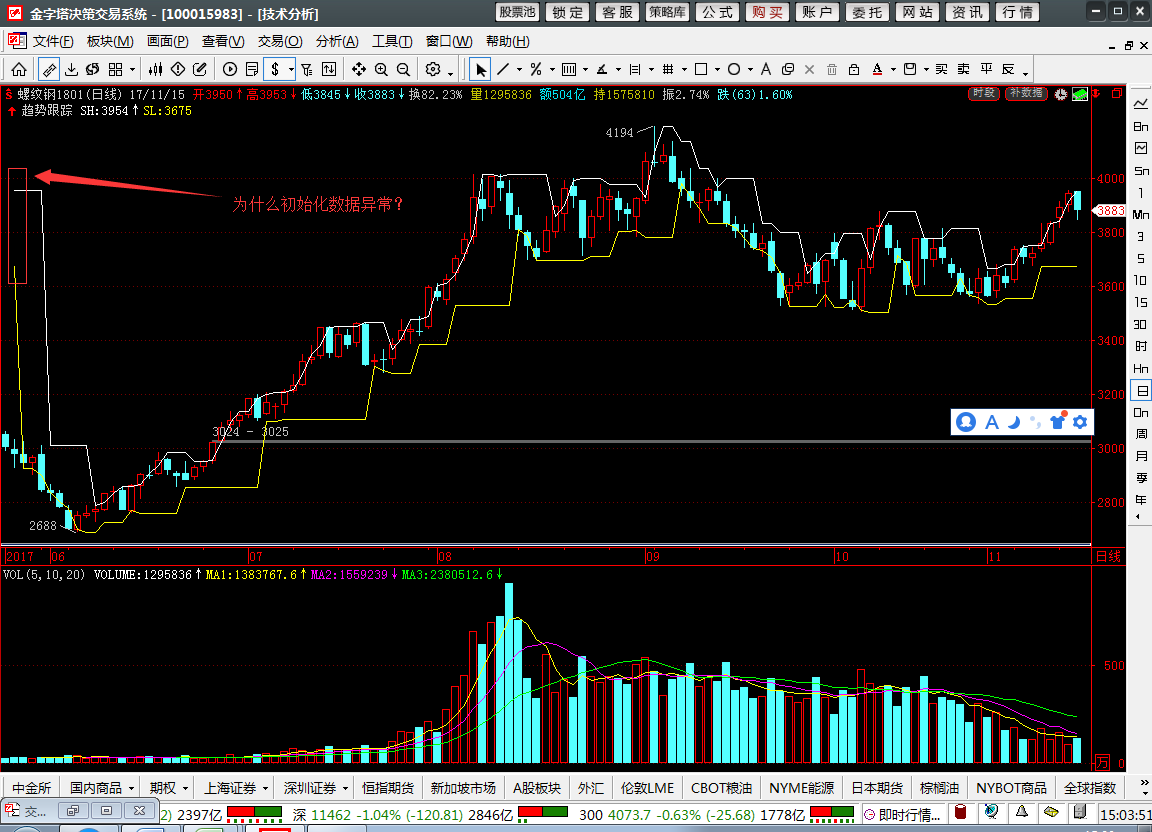Image resolution: width=1152 pixels, height=832 pixels.
Task: Open the 板块(M) menu
Action: 110,41
